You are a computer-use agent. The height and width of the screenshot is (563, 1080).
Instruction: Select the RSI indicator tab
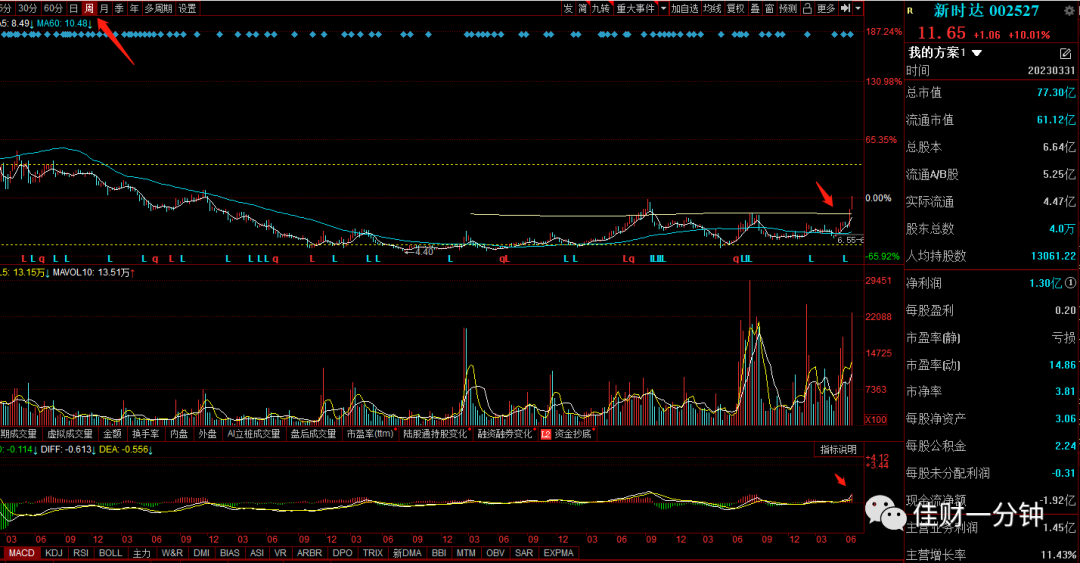tap(81, 553)
